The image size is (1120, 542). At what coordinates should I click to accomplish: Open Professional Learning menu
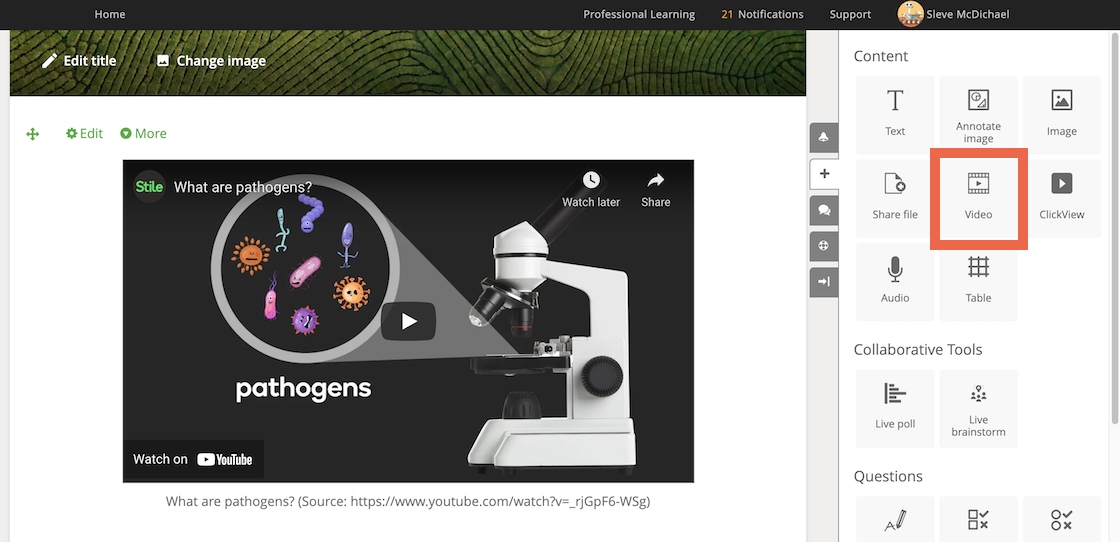tap(639, 14)
